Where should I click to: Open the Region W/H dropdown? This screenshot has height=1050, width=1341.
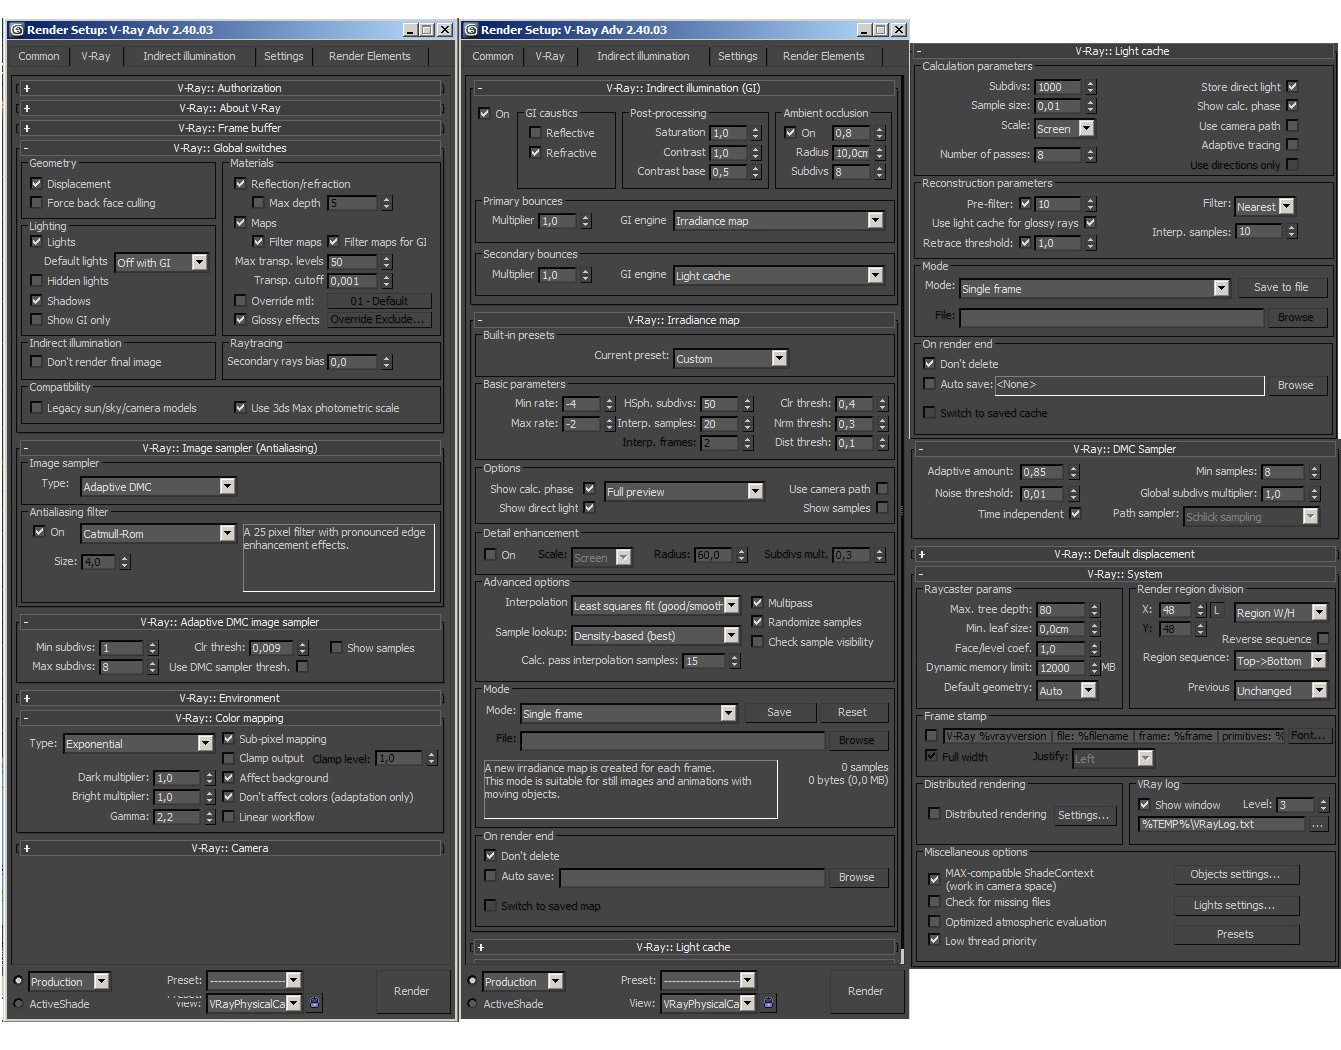click(1281, 612)
